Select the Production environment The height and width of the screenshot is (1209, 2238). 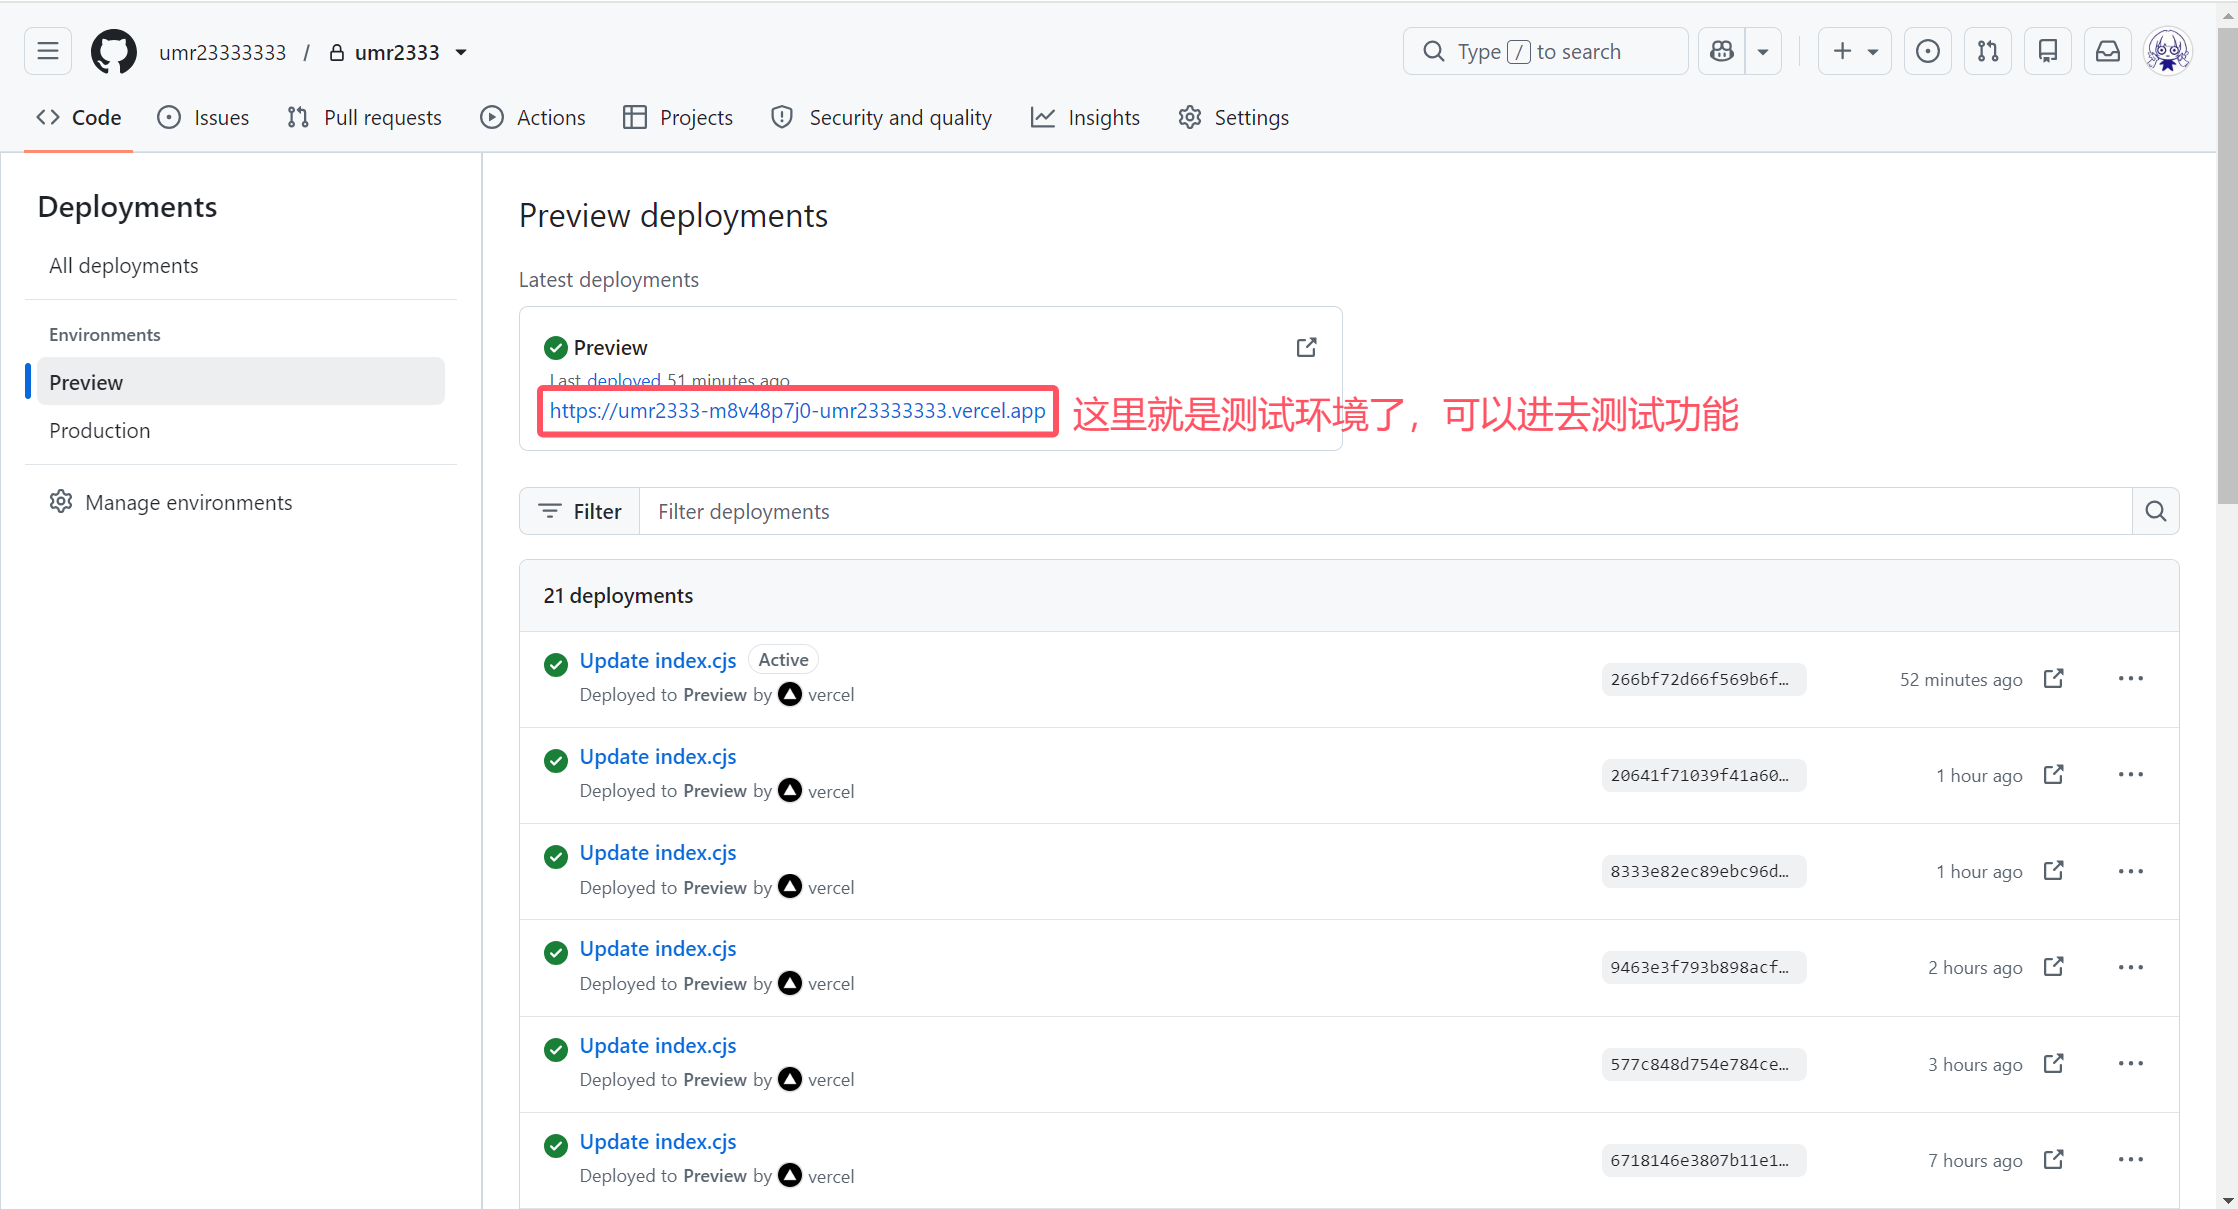pyautogui.click(x=100, y=430)
